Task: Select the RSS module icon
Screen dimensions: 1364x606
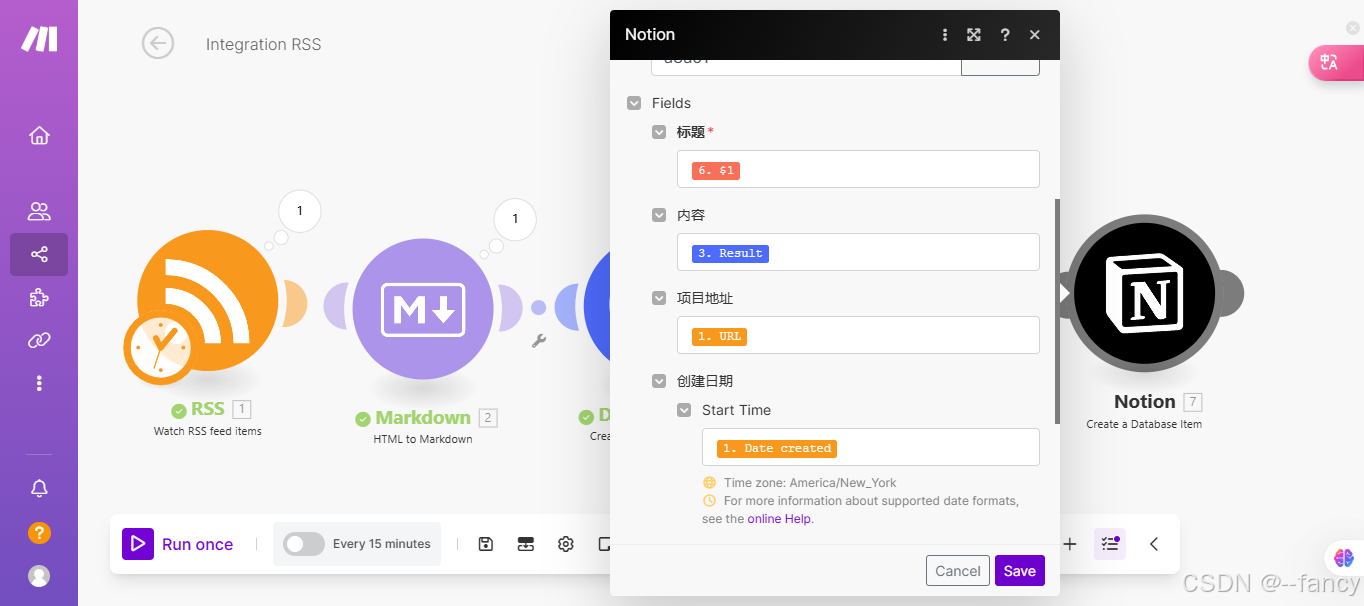Action: [x=207, y=300]
